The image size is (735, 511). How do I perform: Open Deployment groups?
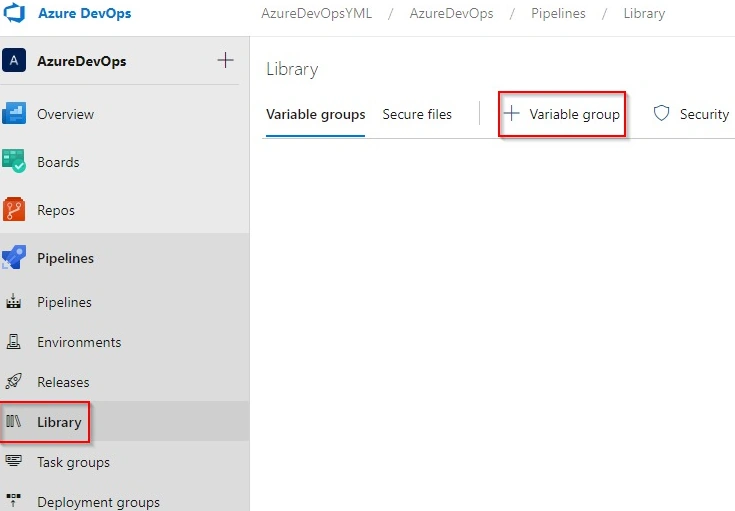click(98, 503)
